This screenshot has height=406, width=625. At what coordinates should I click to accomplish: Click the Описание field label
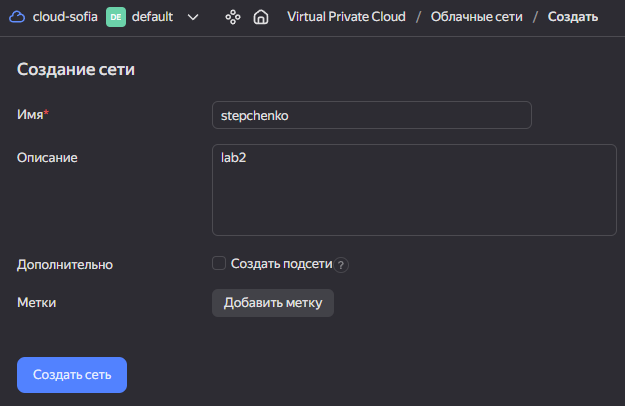pyautogui.click(x=47, y=158)
